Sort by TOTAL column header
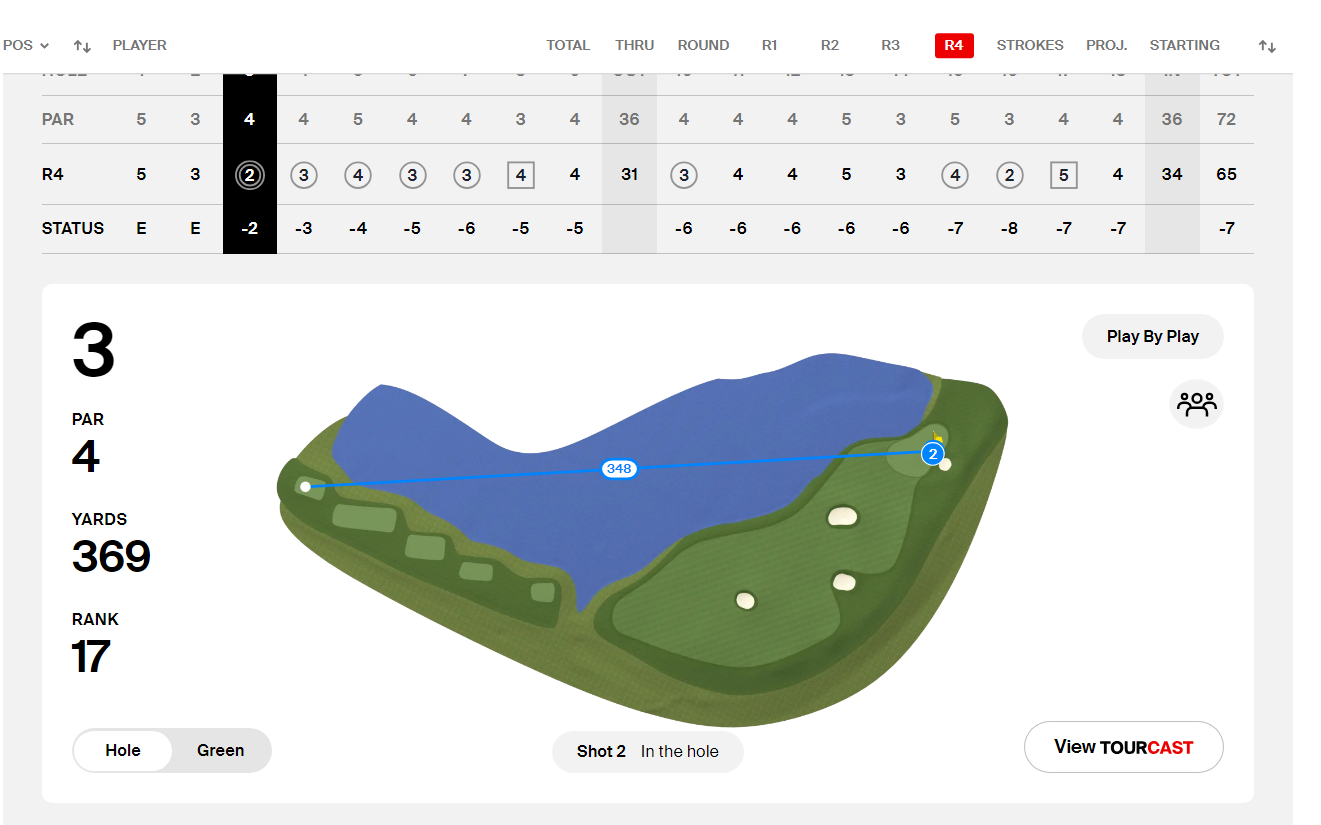Viewport: 1321px width, 825px height. [x=567, y=46]
